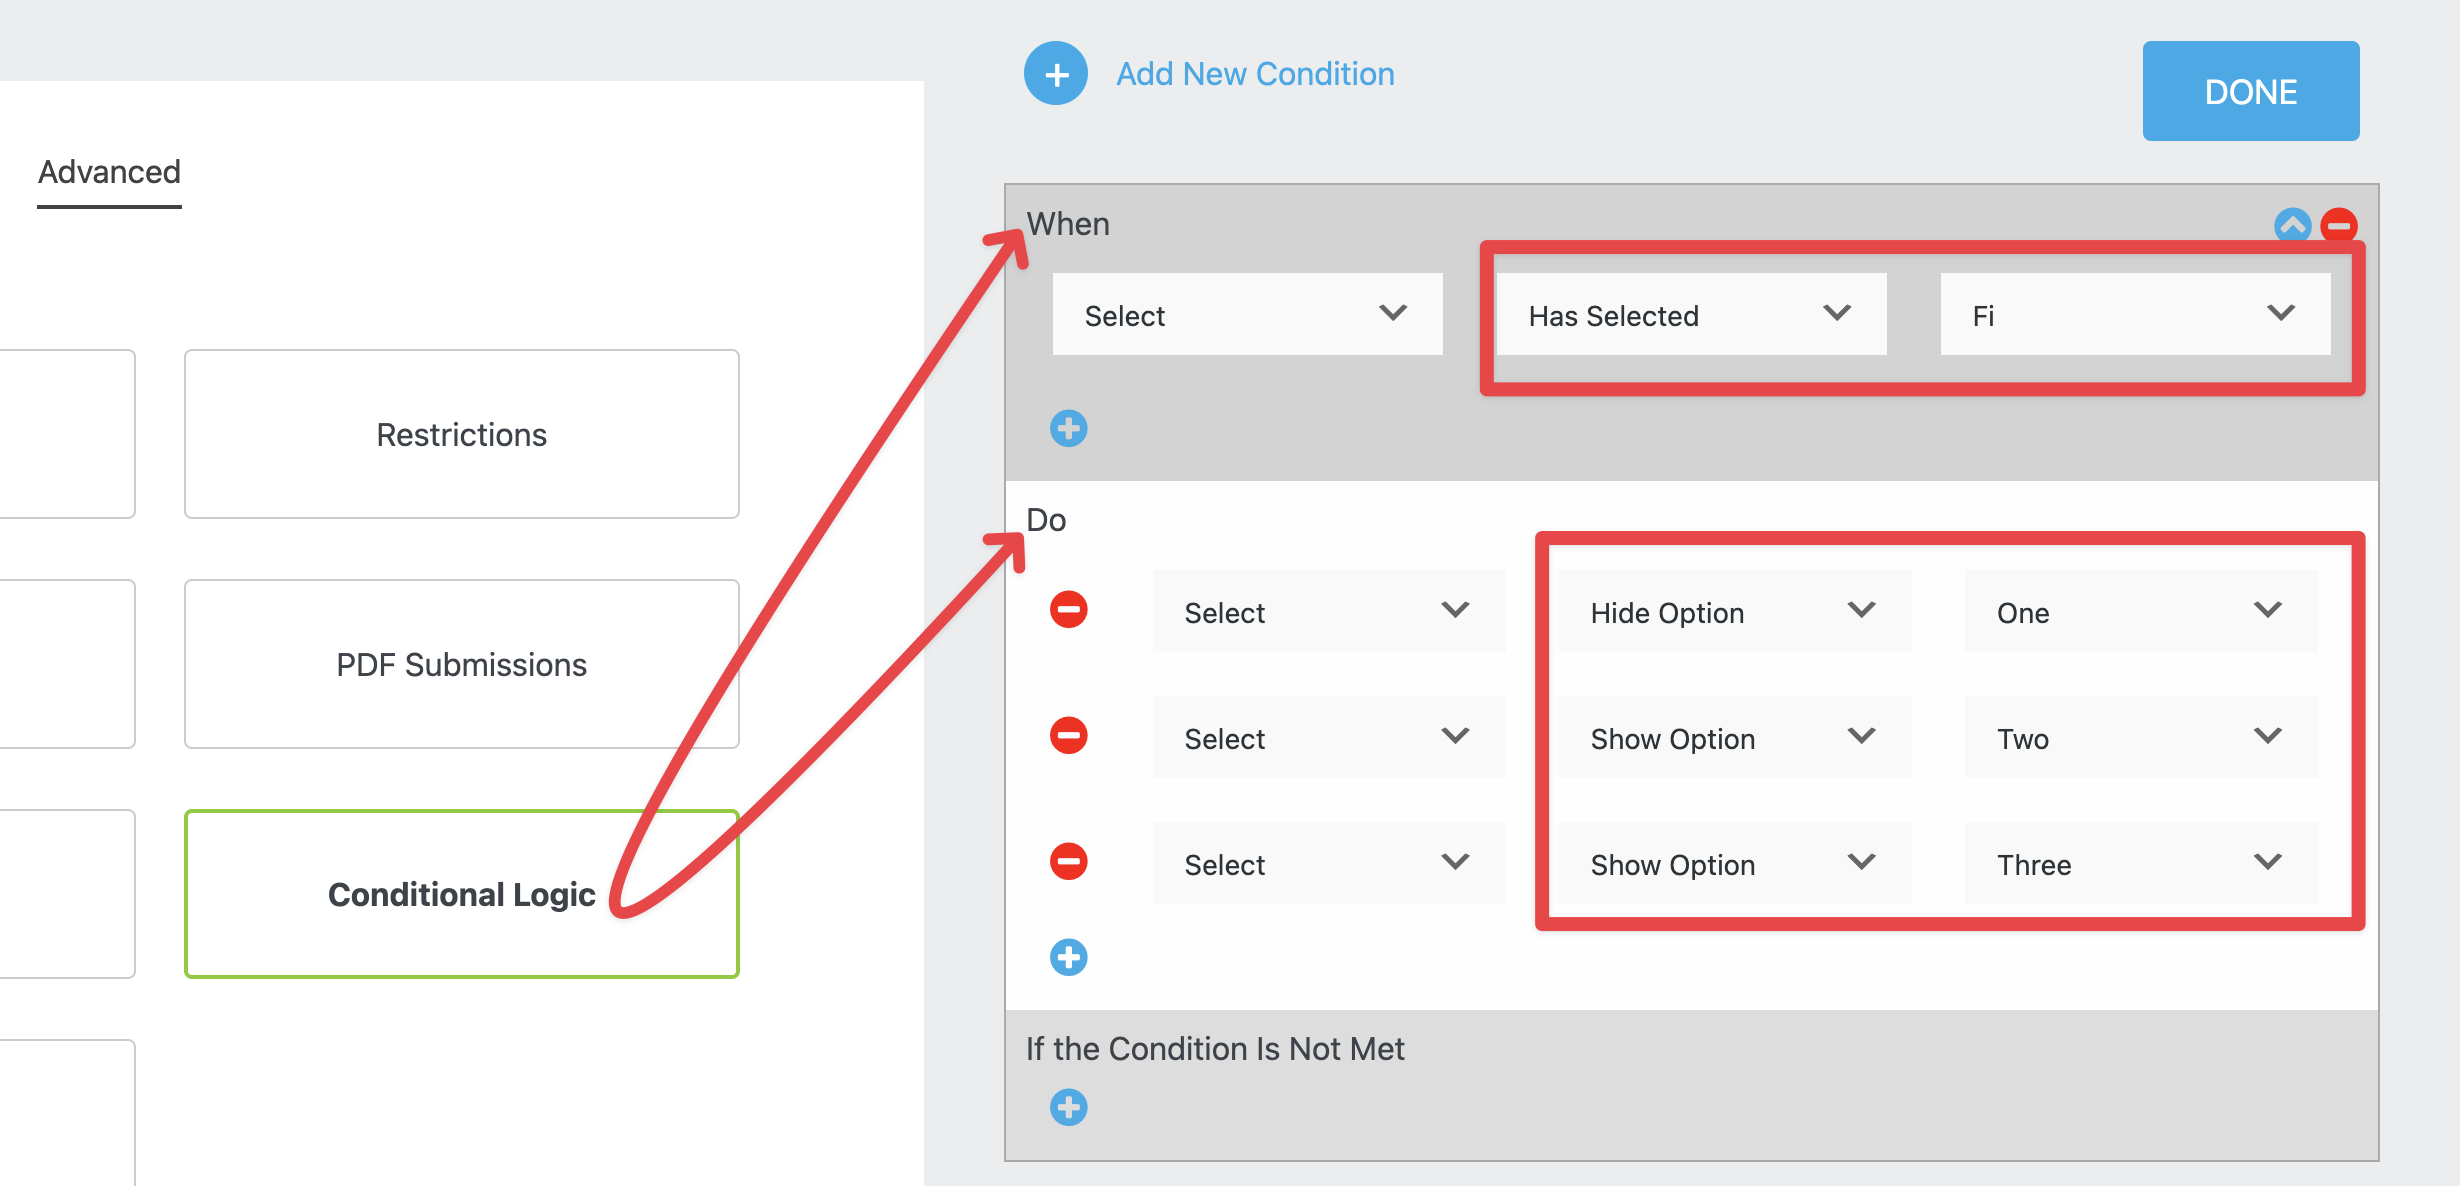2460x1186 pixels.
Task: Open the Has Selected operator dropdown
Action: tap(1690, 315)
